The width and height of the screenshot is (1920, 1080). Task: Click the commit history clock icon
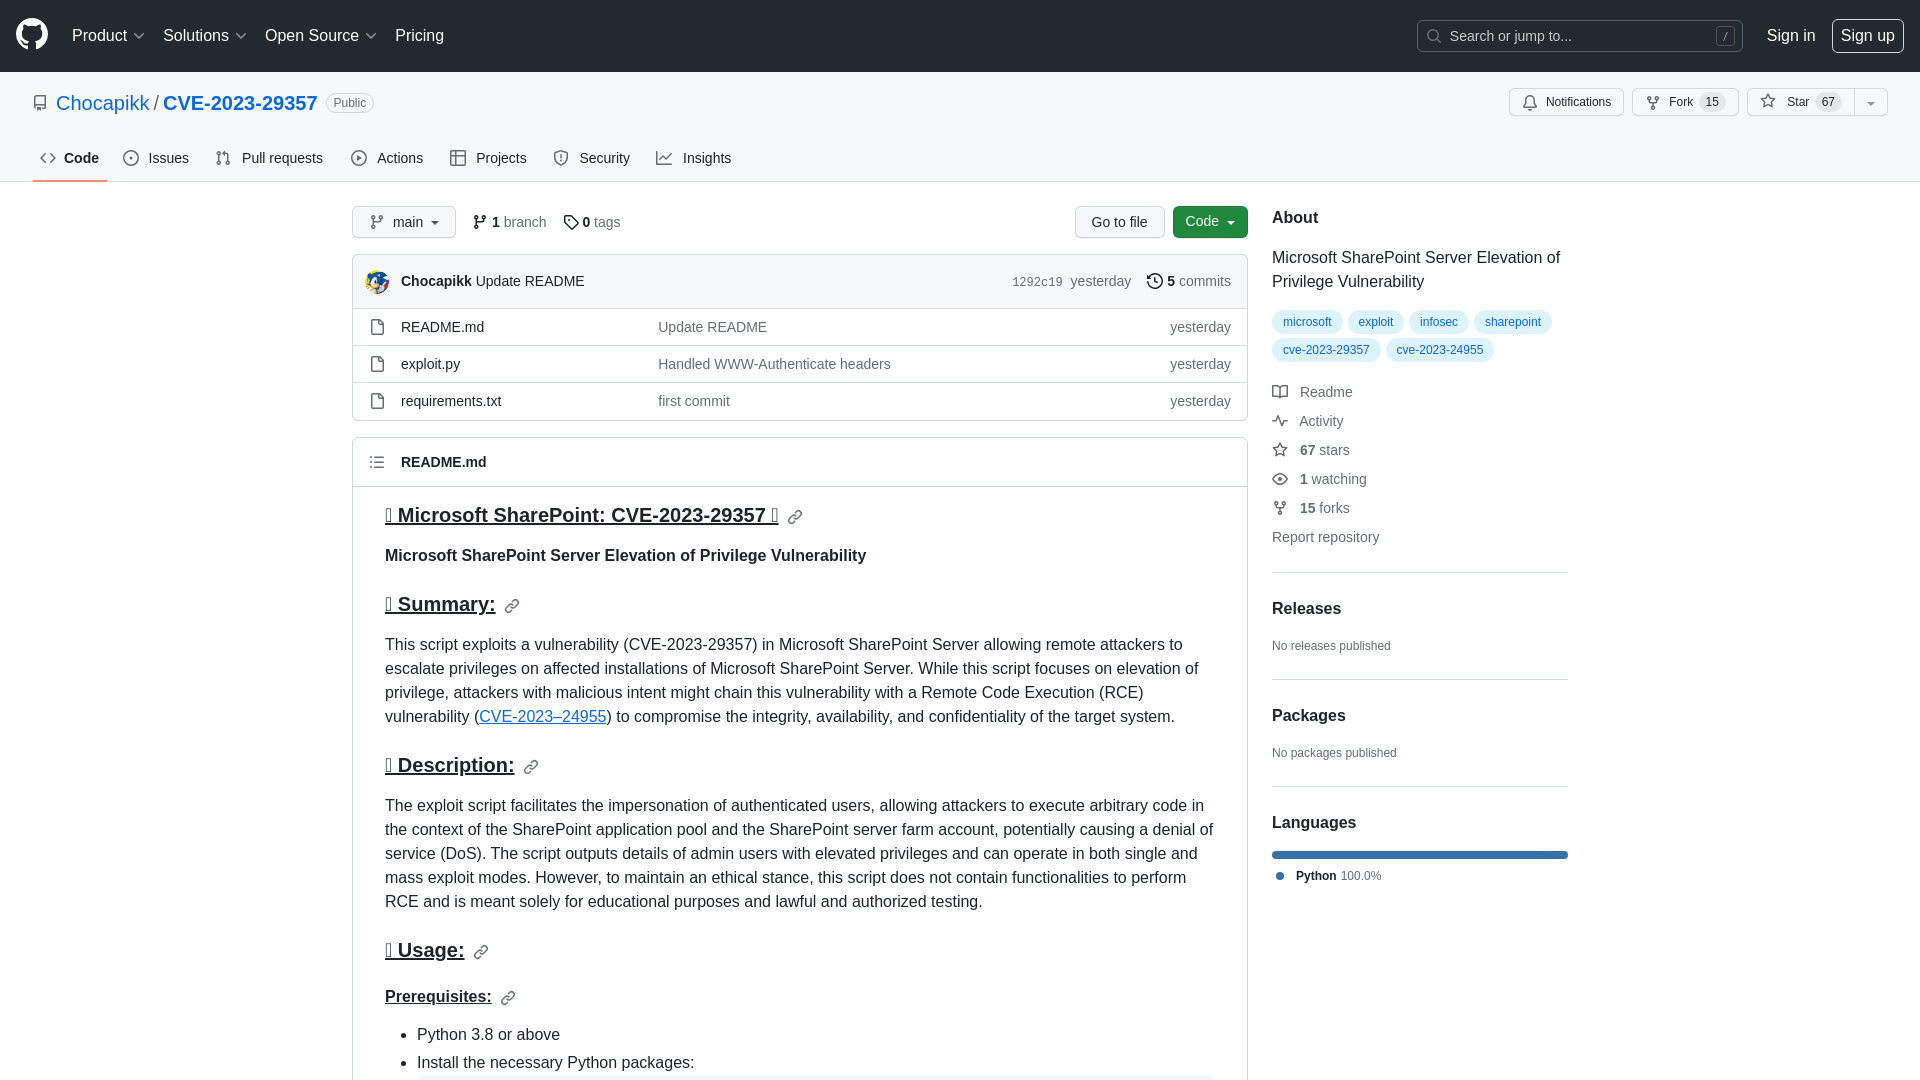point(1155,281)
